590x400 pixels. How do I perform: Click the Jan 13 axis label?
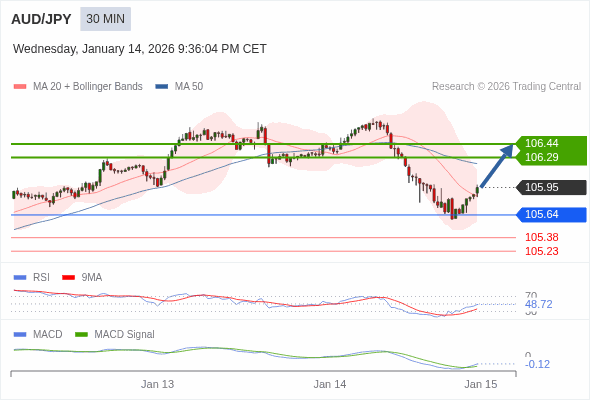pos(157,384)
